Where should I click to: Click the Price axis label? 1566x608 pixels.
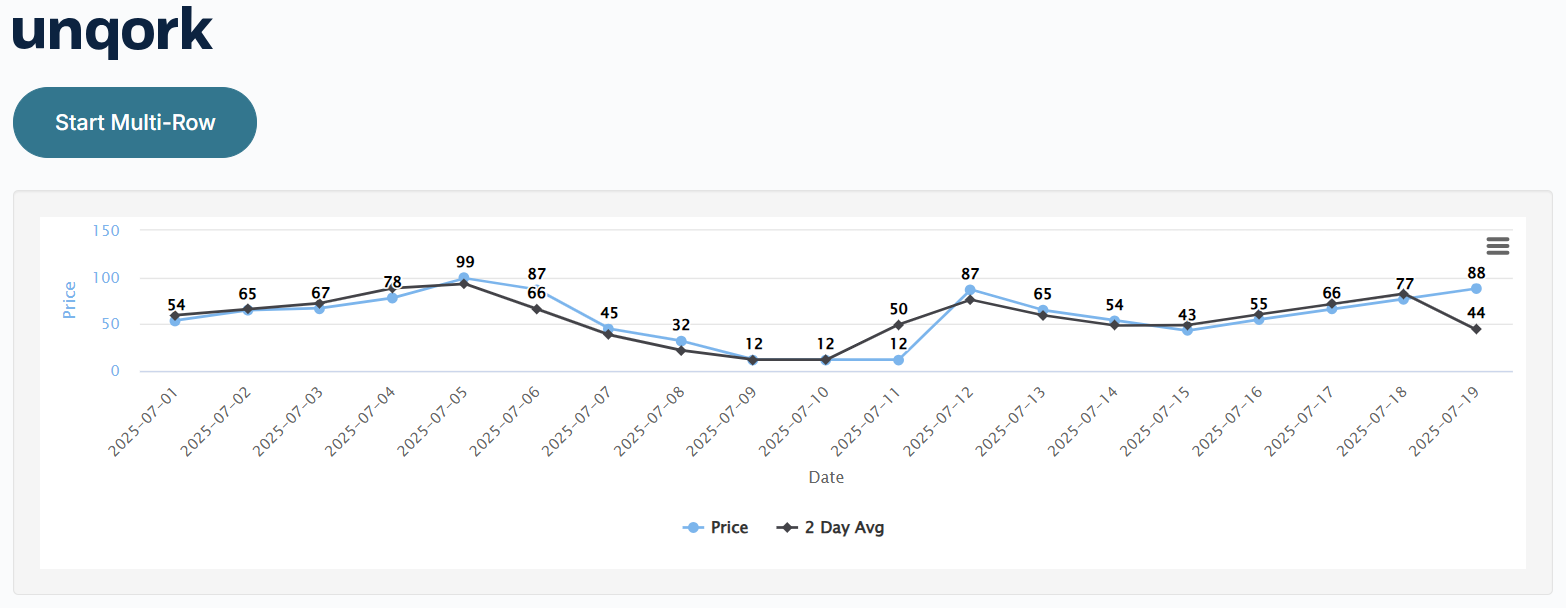click(x=68, y=298)
